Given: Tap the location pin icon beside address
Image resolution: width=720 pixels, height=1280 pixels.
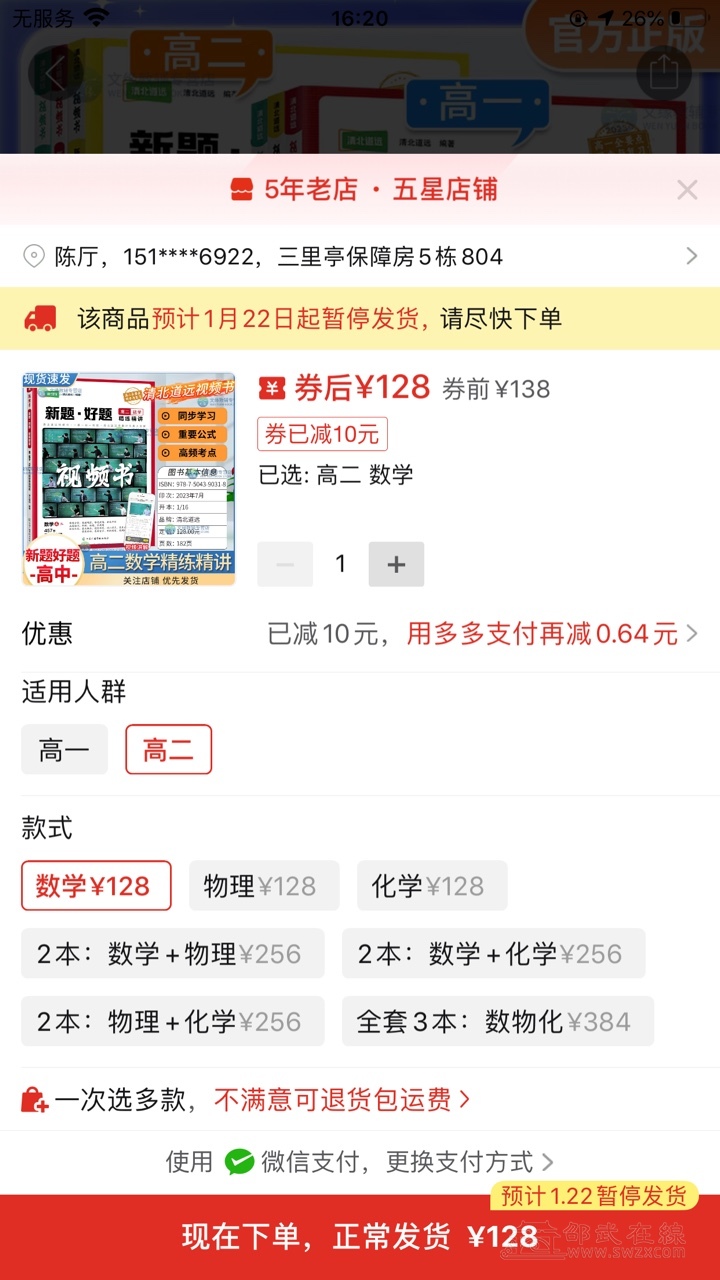Looking at the screenshot, I should [x=34, y=257].
